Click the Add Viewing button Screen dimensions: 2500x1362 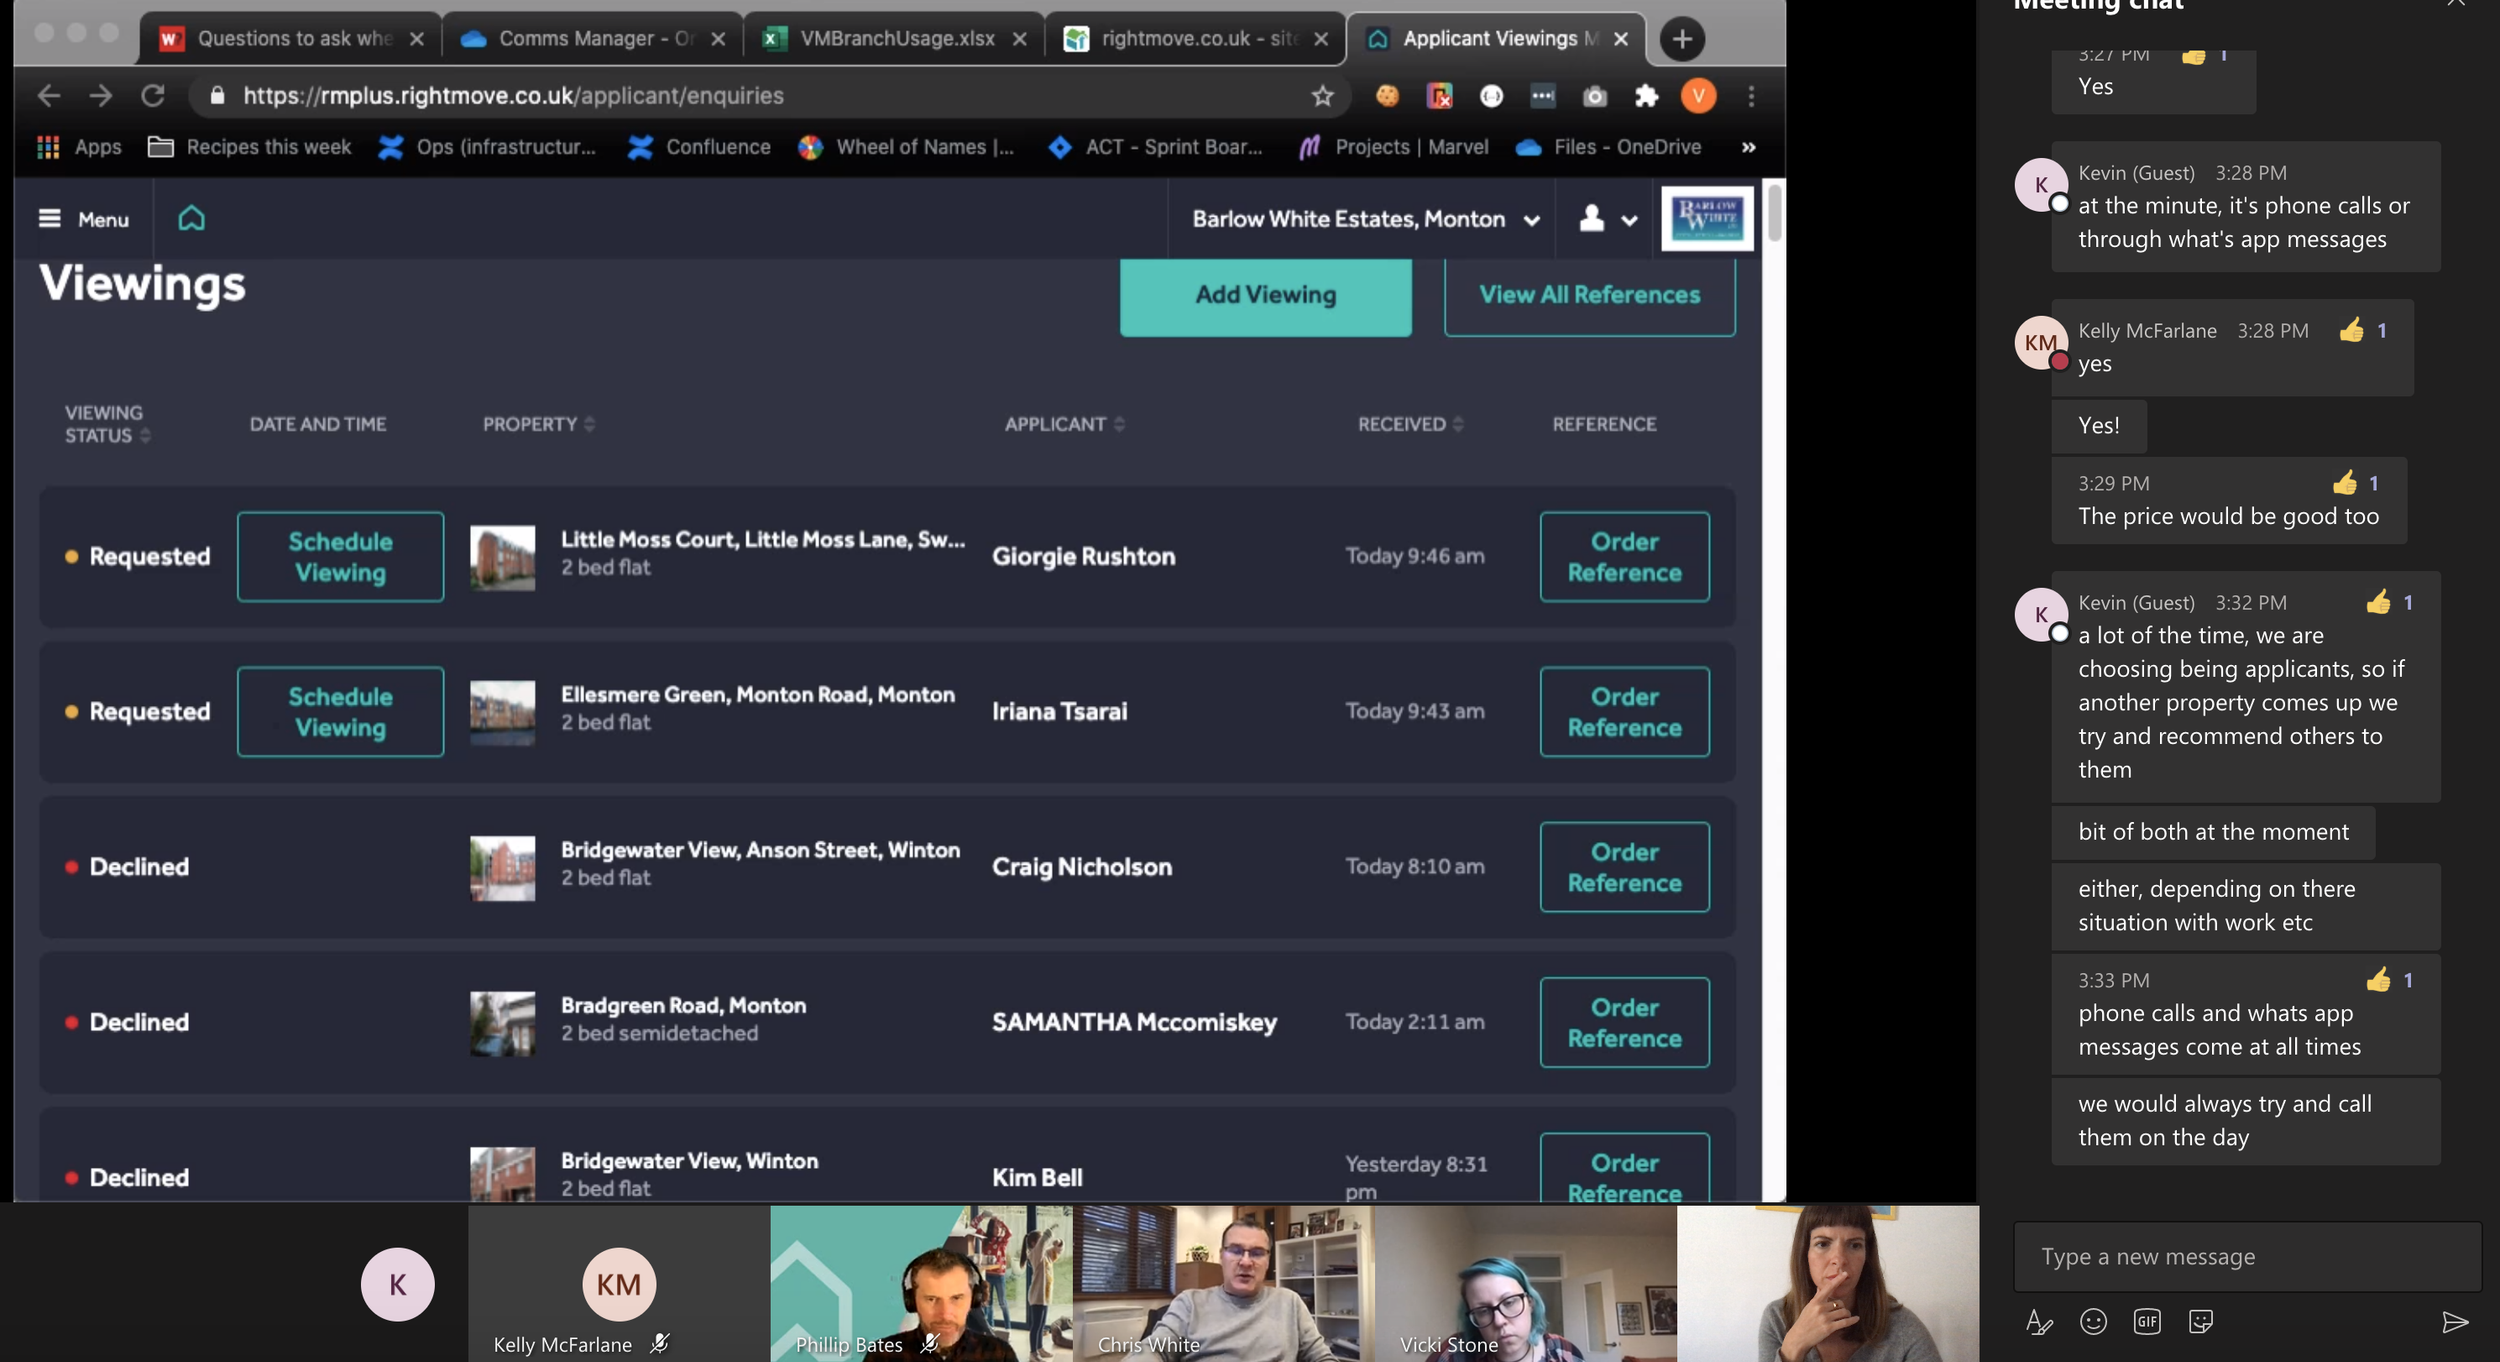click(1265, 295)
